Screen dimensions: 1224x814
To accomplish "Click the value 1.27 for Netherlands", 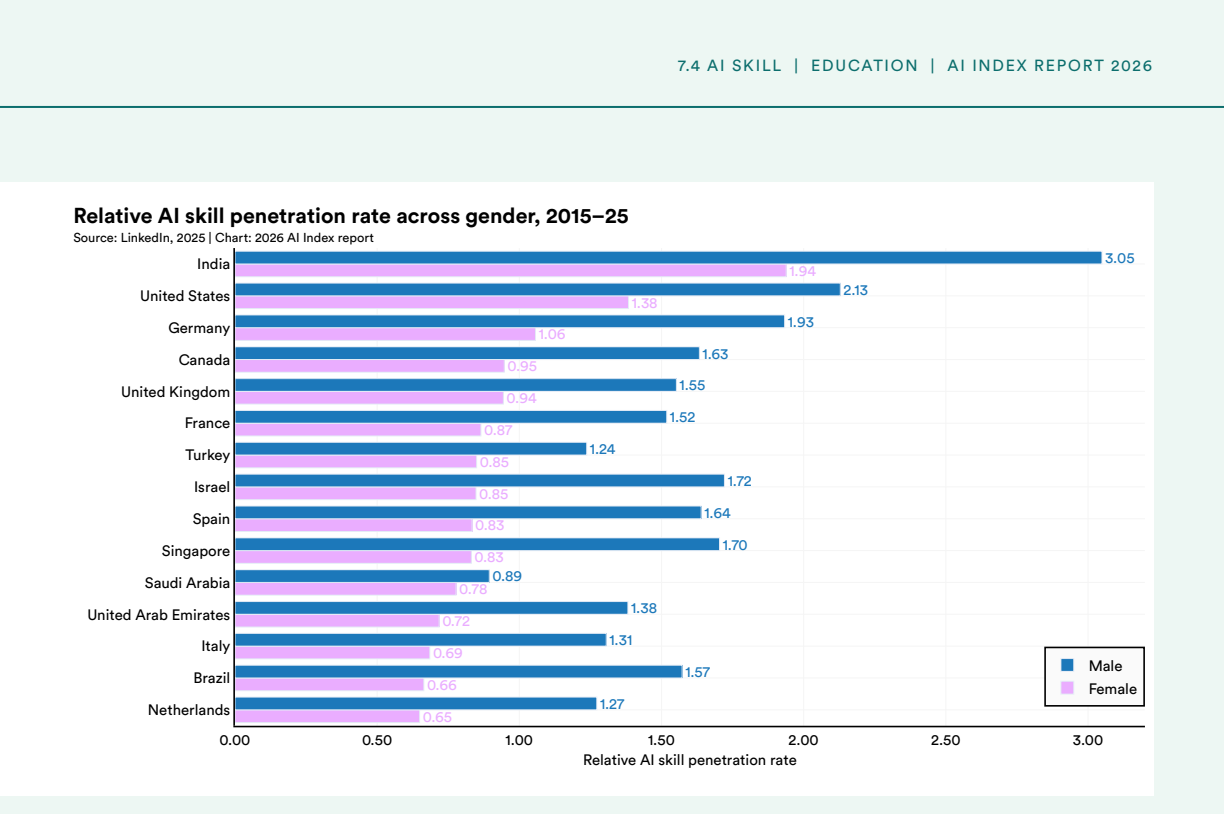I will 612,704.
